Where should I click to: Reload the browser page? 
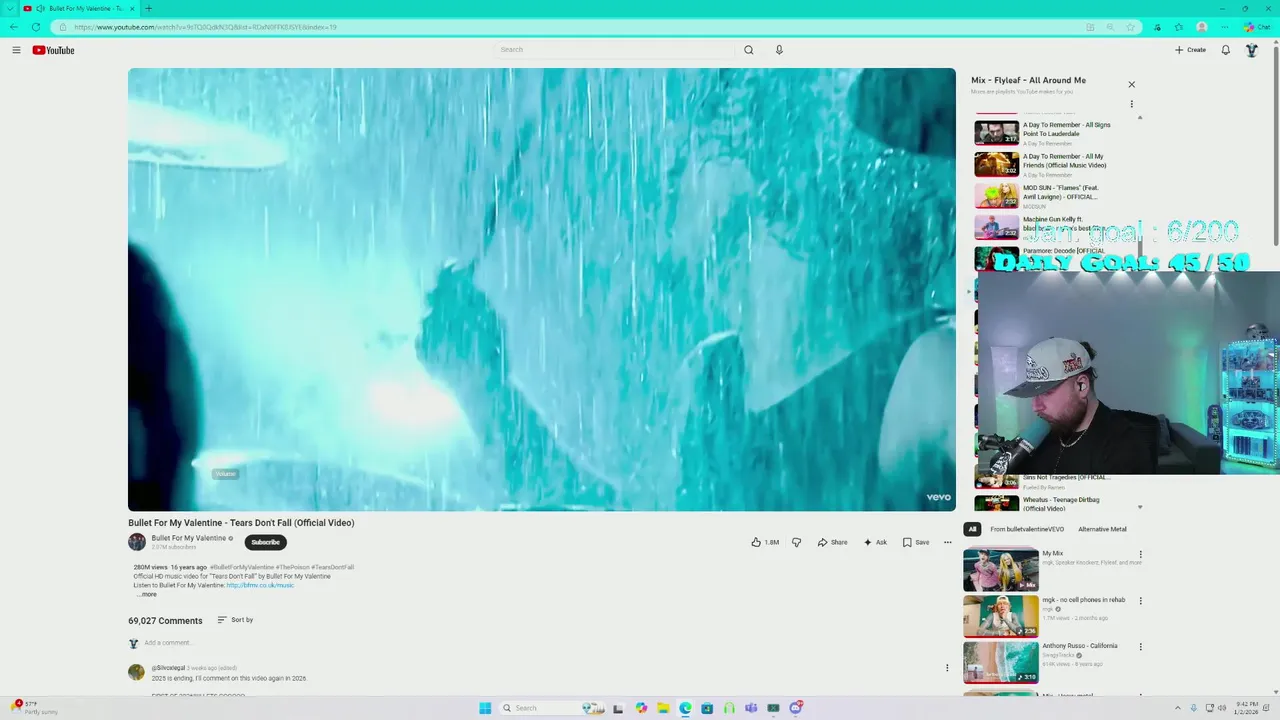point(36,27)
